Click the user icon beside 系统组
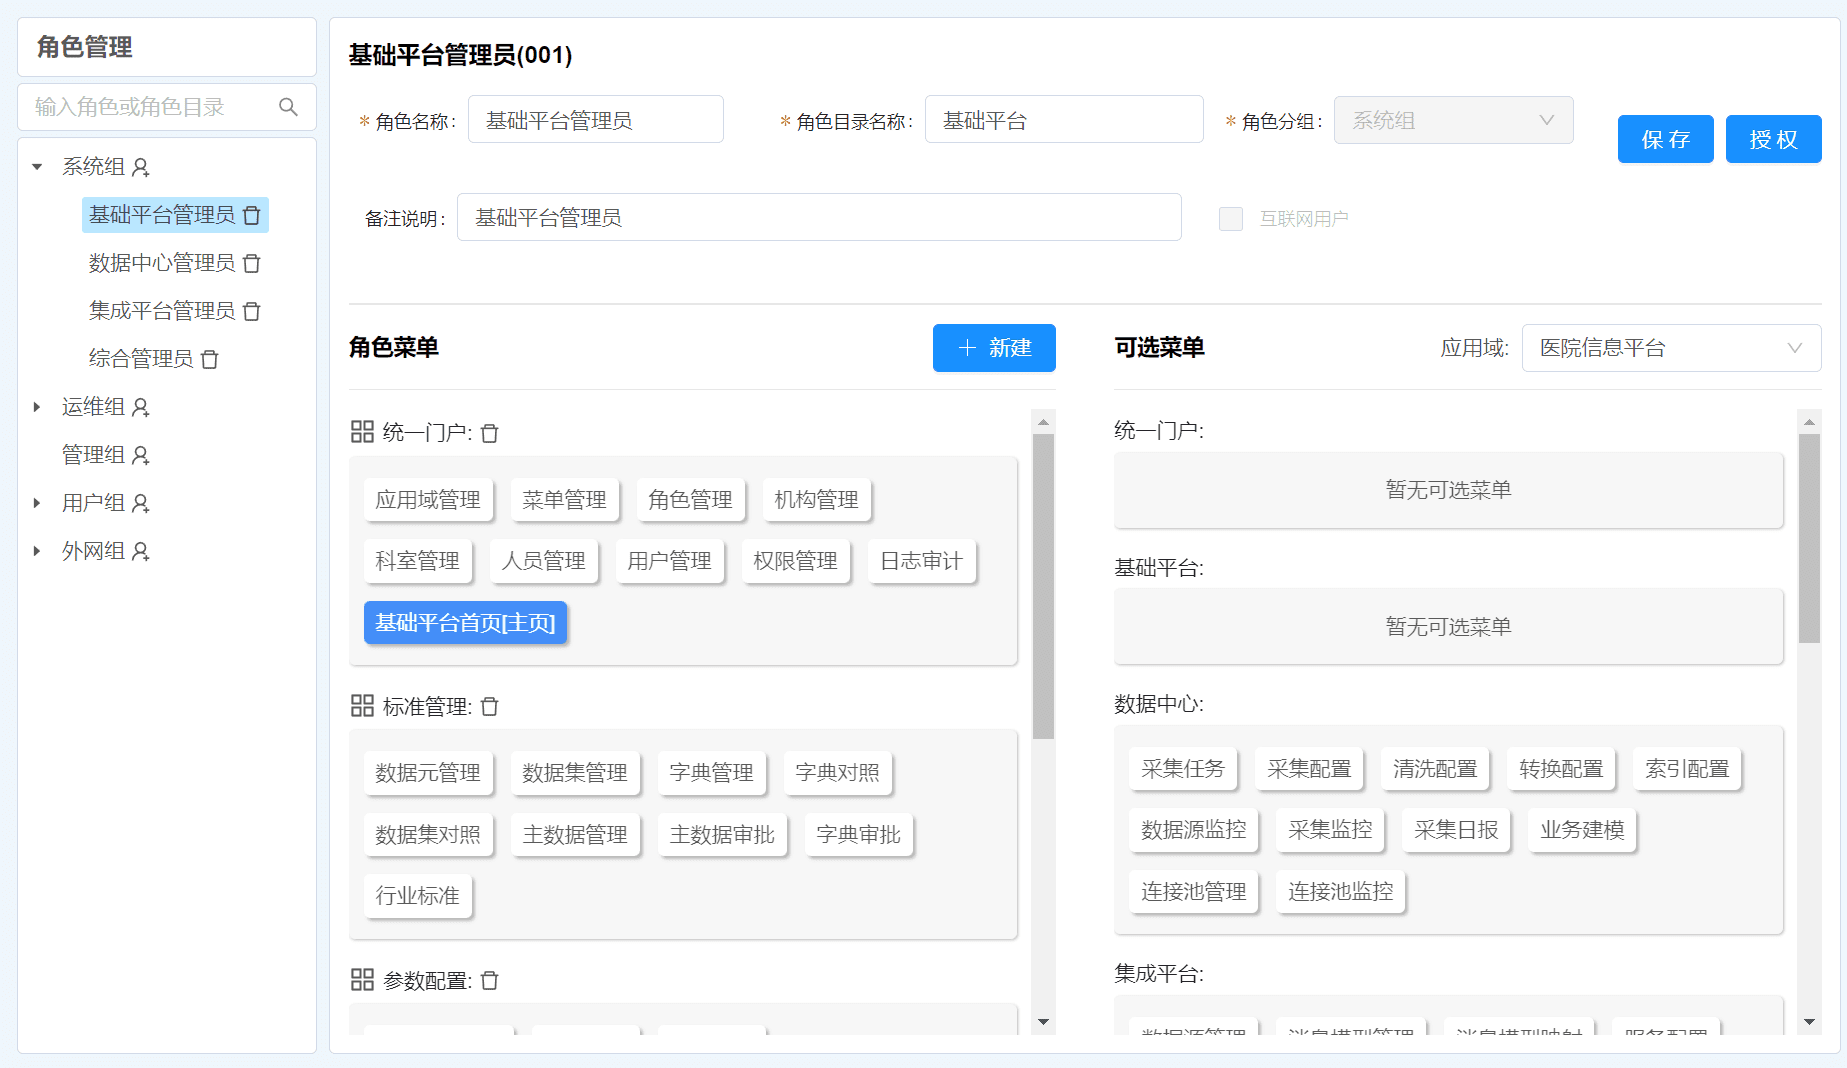 pos(141,167)
